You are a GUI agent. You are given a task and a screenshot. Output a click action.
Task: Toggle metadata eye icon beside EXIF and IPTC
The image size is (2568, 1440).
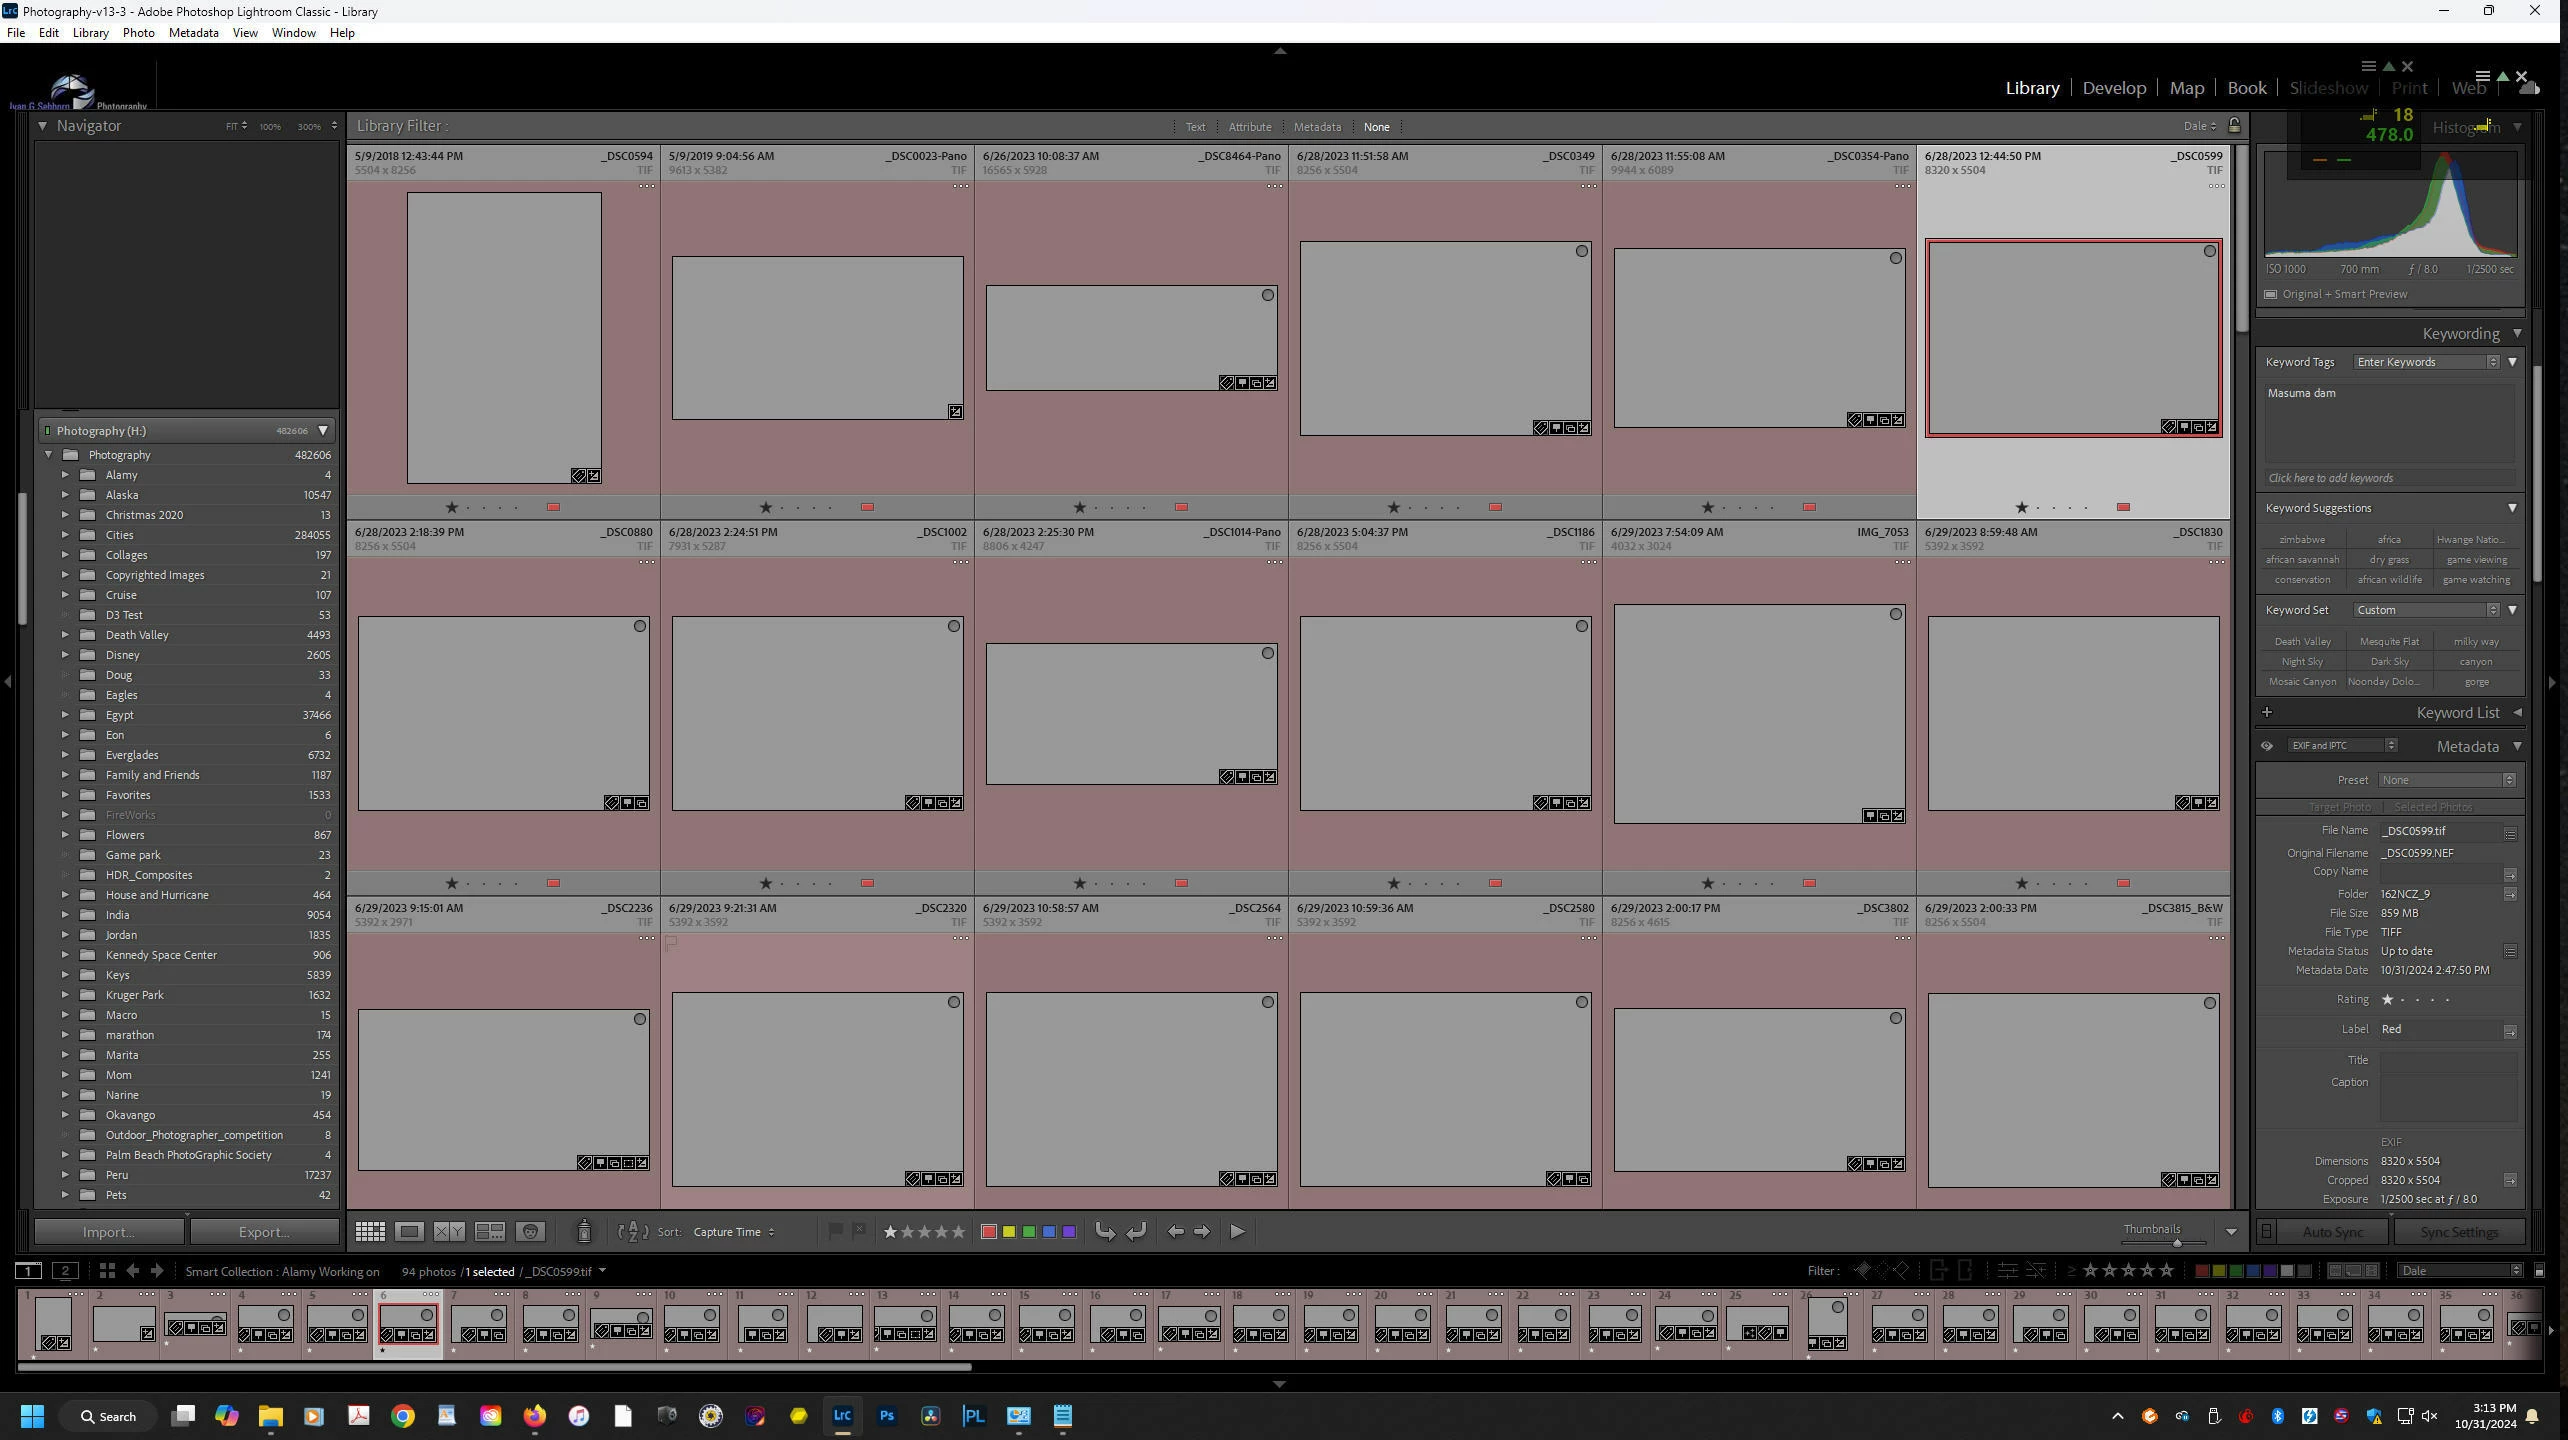tap(2267, 746)
